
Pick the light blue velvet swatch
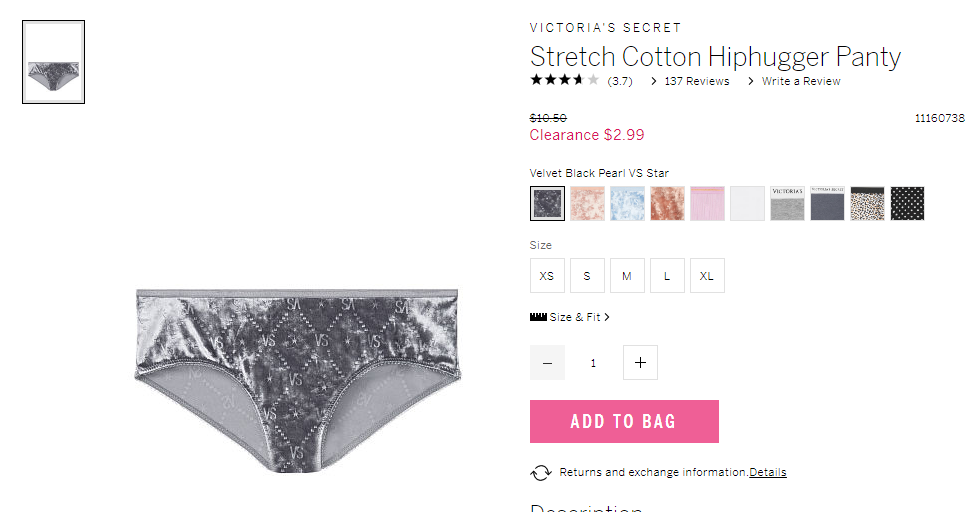[x=627, y=203]
